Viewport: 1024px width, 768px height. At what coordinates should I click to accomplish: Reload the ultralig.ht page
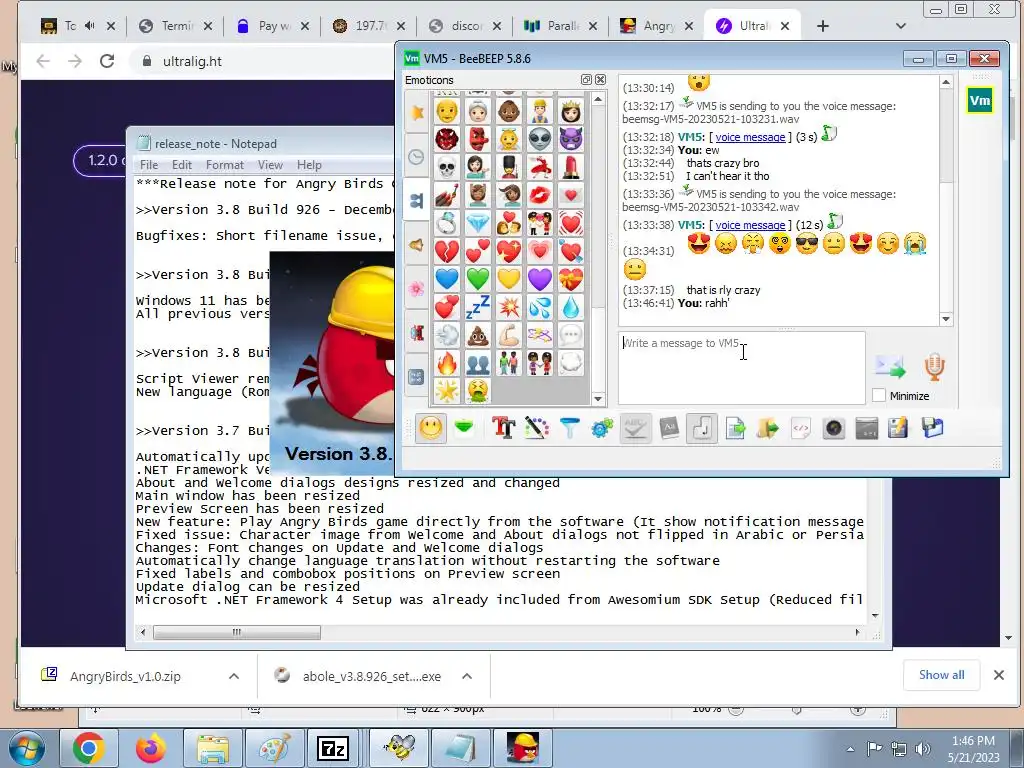click(x=107, y=61)
